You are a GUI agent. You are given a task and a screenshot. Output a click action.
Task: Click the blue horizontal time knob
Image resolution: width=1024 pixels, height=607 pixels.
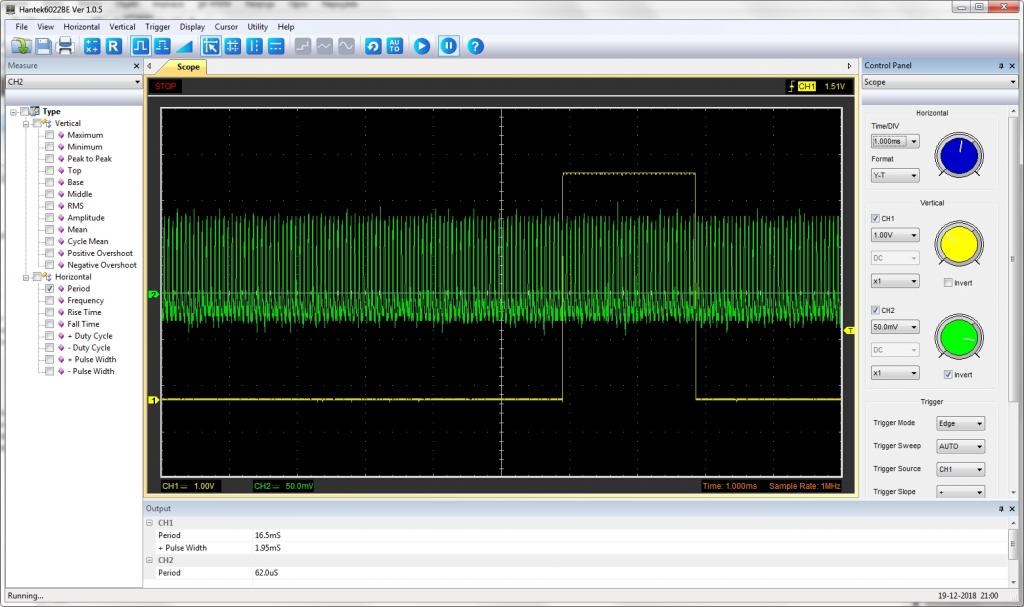[959, 155]
